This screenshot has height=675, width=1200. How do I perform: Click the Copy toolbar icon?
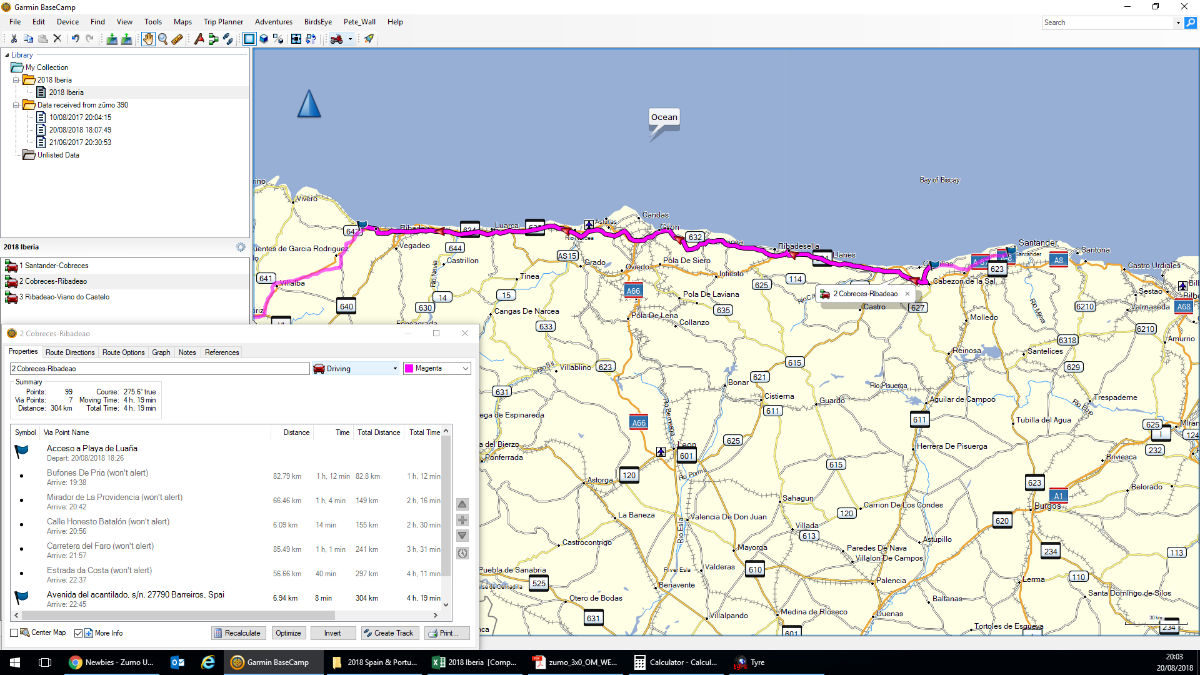pos(28,39)
